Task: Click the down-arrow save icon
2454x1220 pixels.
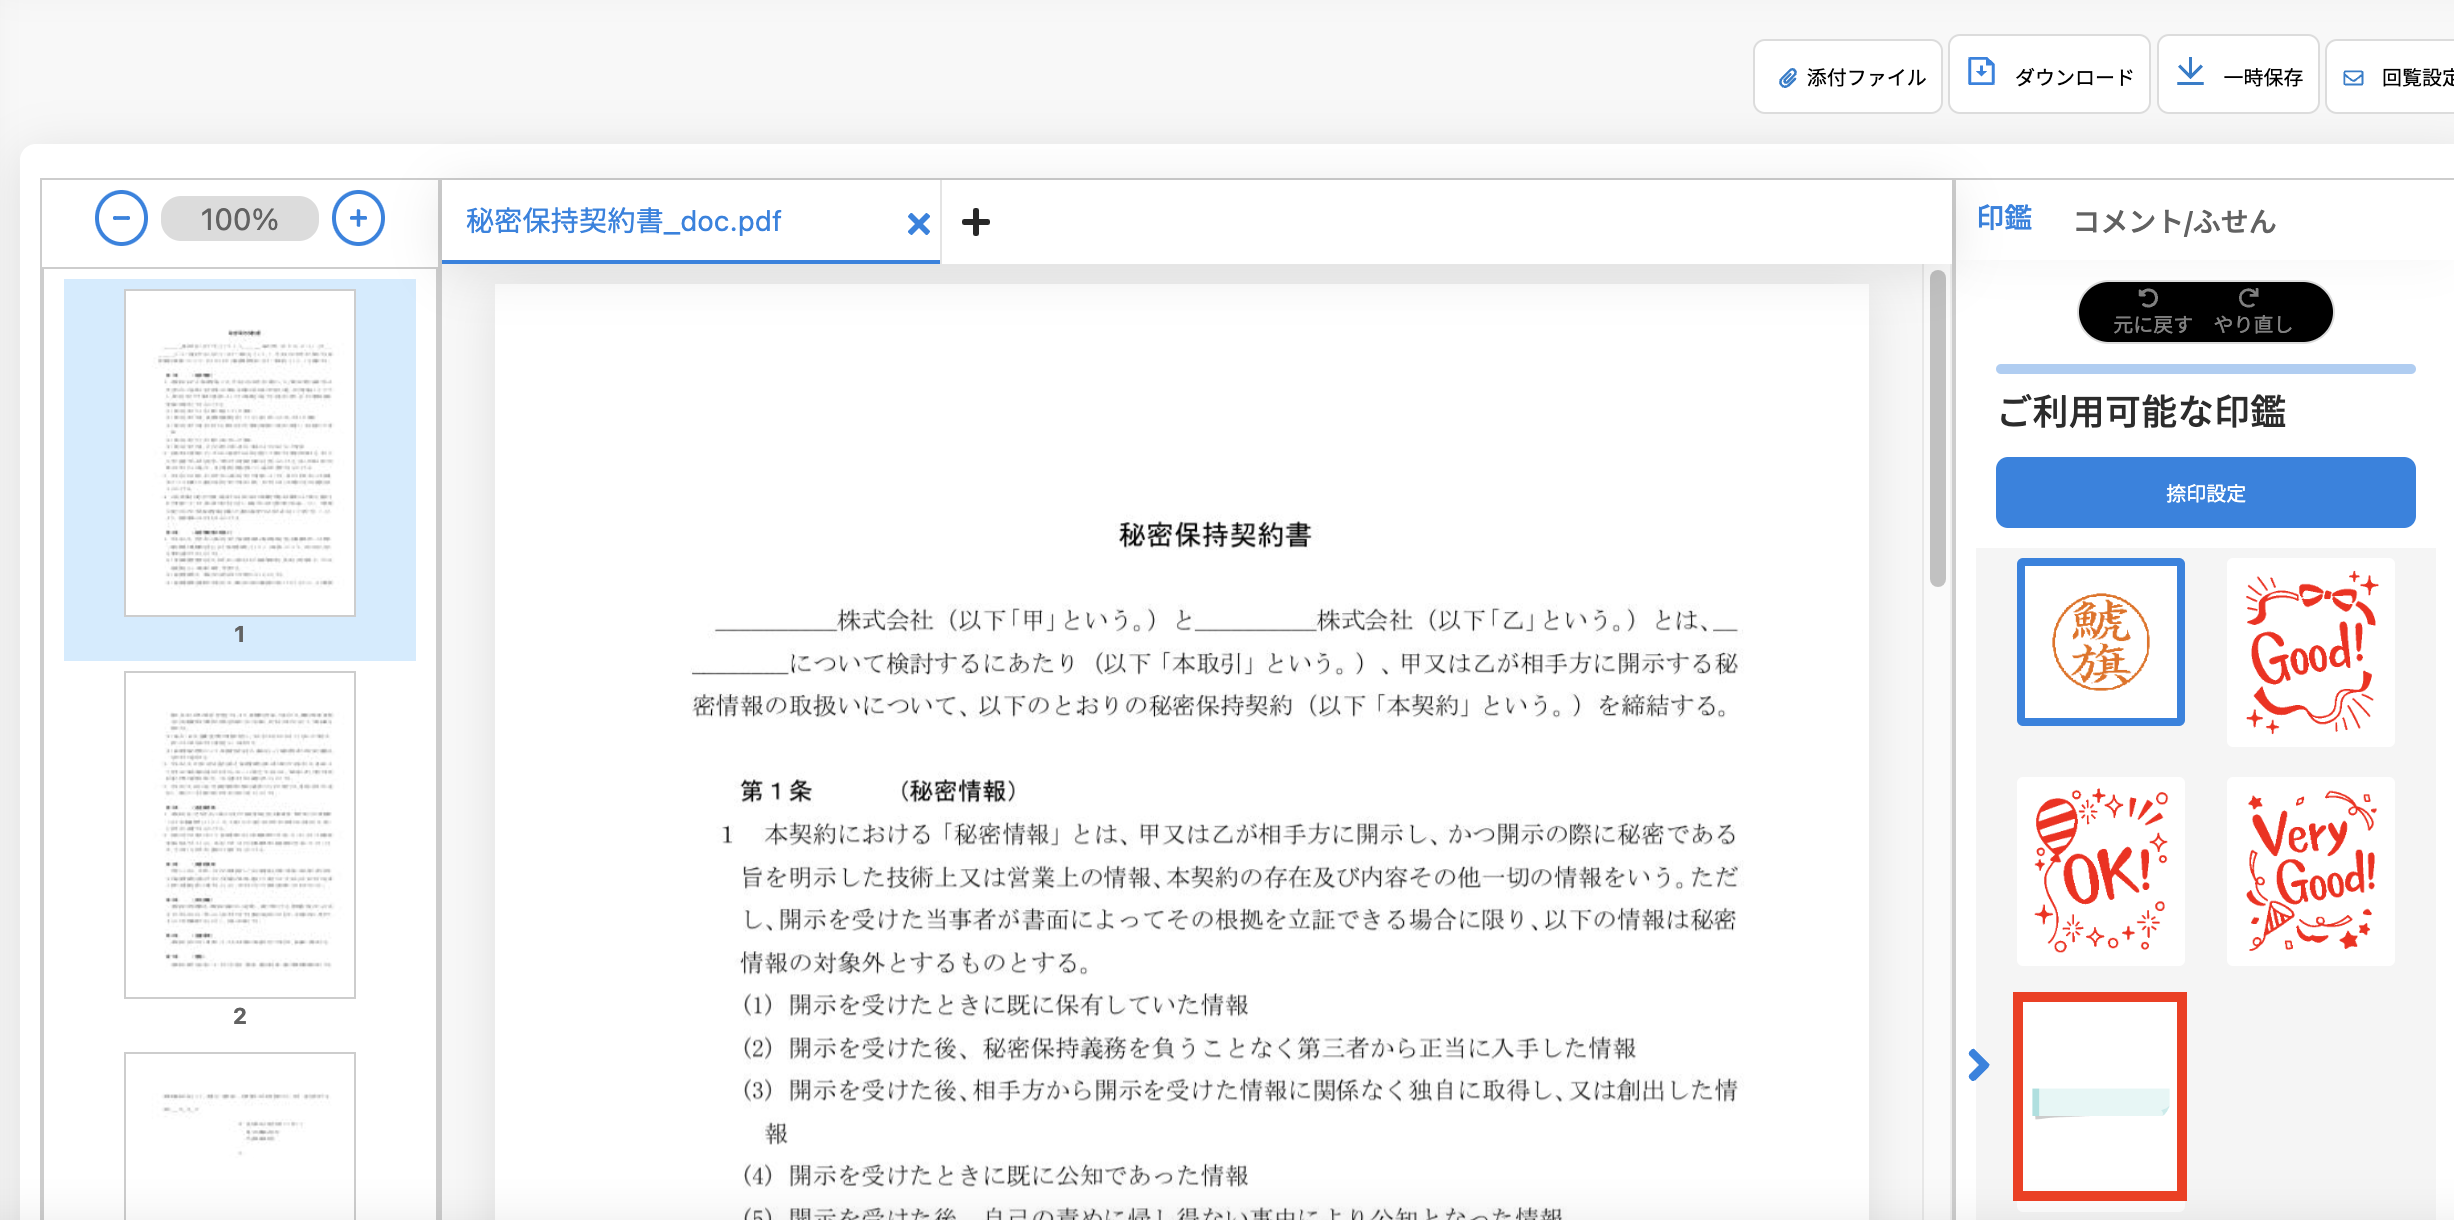Action: click(2190, 72)
